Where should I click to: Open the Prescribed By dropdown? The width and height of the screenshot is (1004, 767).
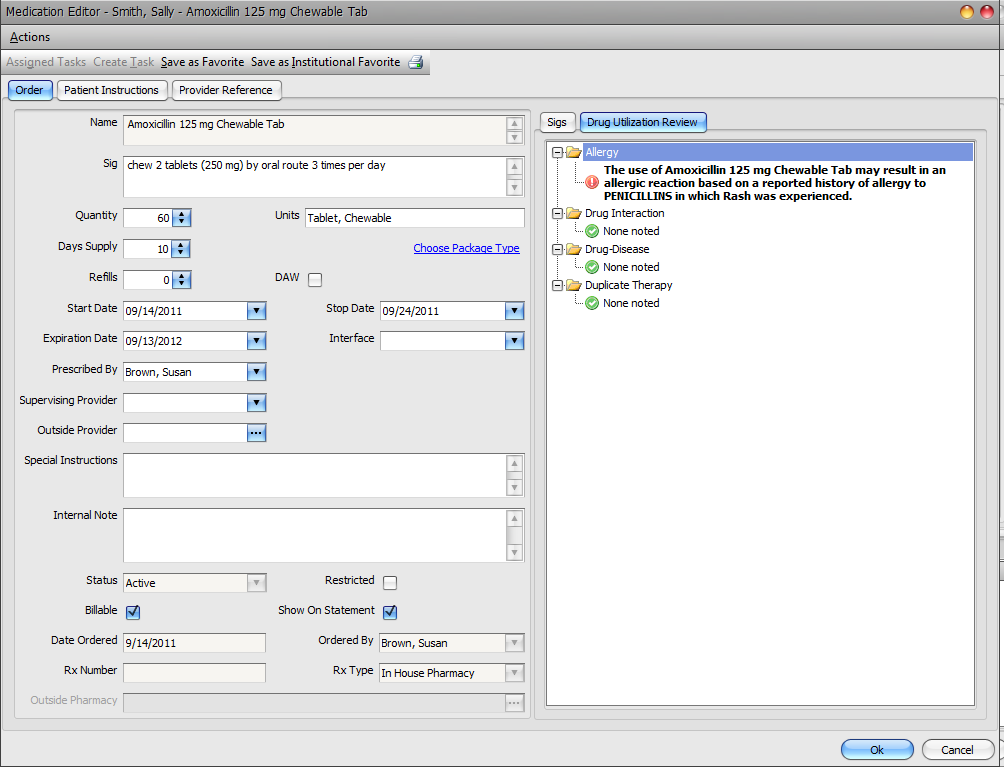[256, 372]
